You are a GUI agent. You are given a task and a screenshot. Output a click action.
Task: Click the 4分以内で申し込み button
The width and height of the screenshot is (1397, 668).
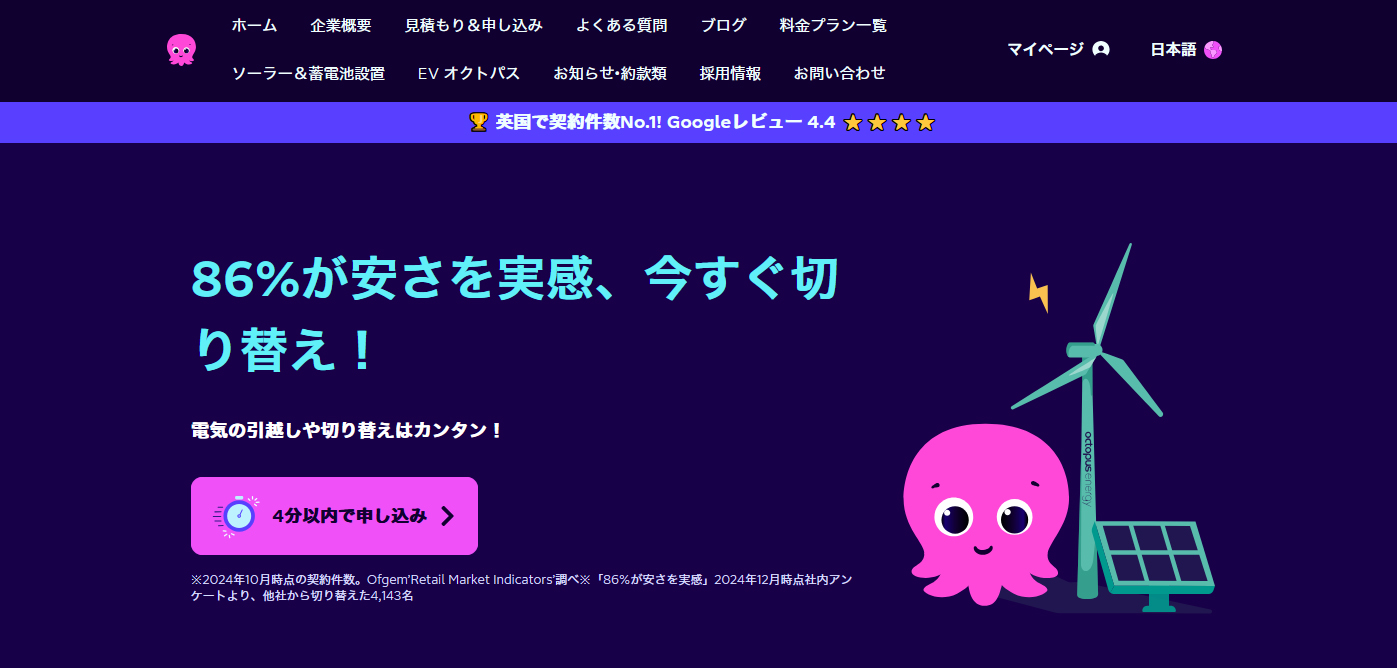(x=334, y=516)
